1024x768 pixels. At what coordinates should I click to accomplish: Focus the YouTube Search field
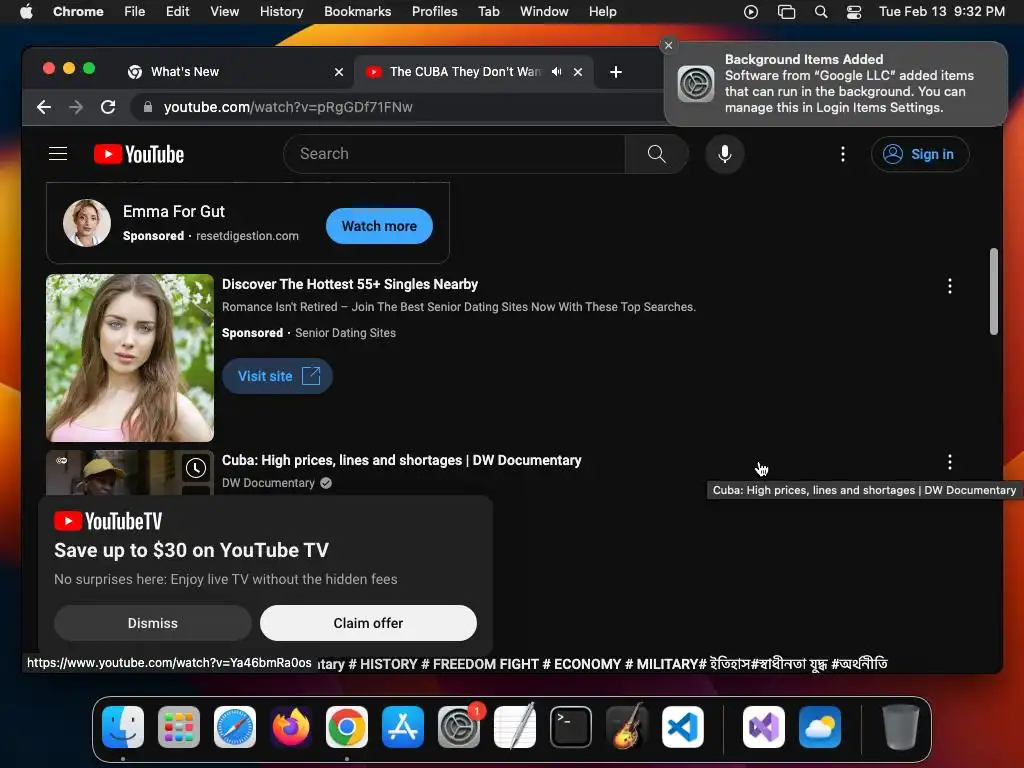pos(455,154)
